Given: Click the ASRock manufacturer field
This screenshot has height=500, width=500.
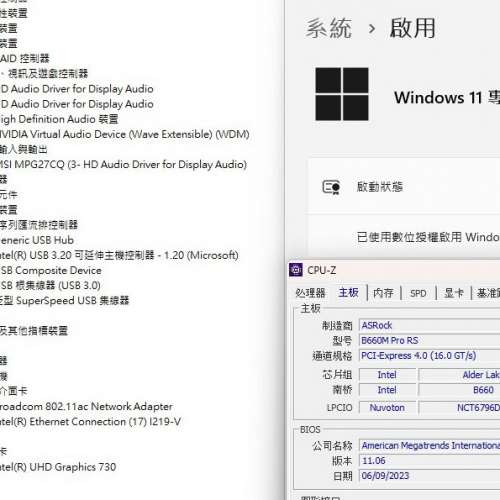Looking at the screenshot, I should (429, 325).
